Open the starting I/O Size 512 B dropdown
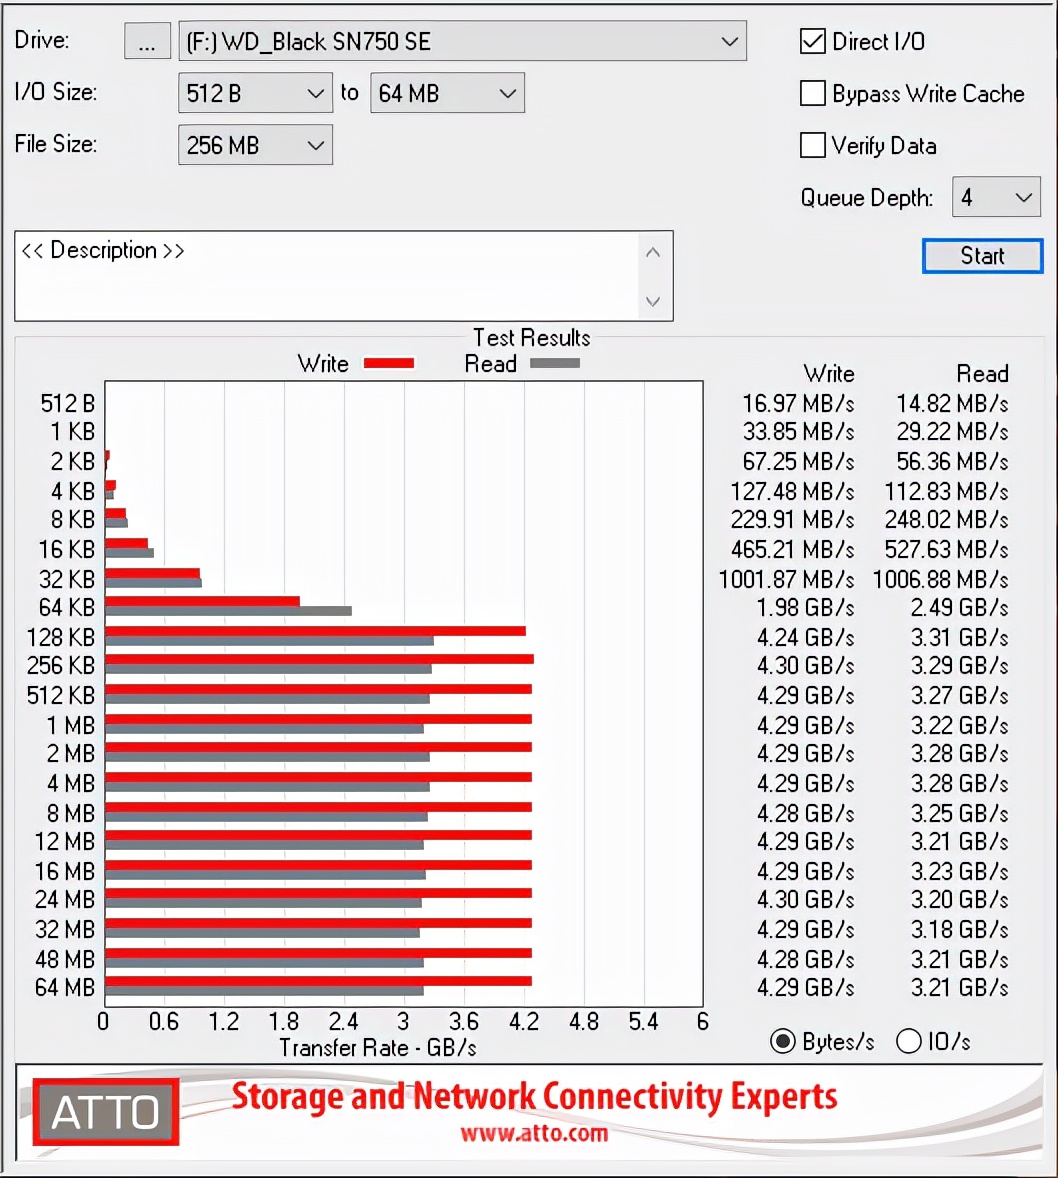1058x1178 pixels. (x=255, y=93)
